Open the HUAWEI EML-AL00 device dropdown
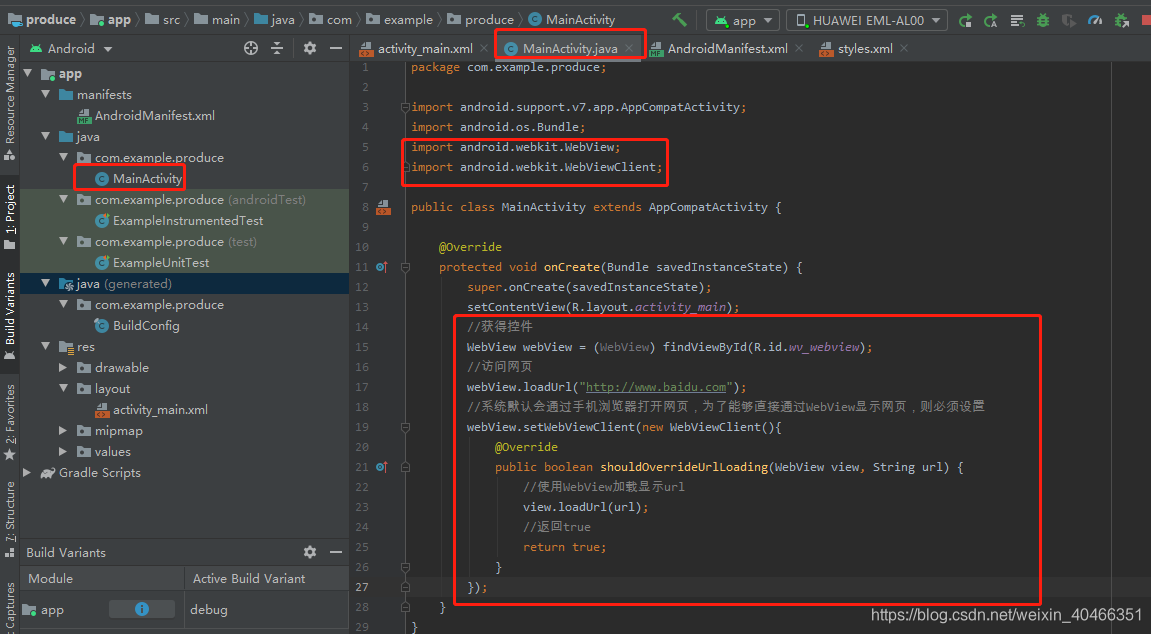The width and height of the screenshot is (1151, 634). pyautogui.click(x=867, y=21)
